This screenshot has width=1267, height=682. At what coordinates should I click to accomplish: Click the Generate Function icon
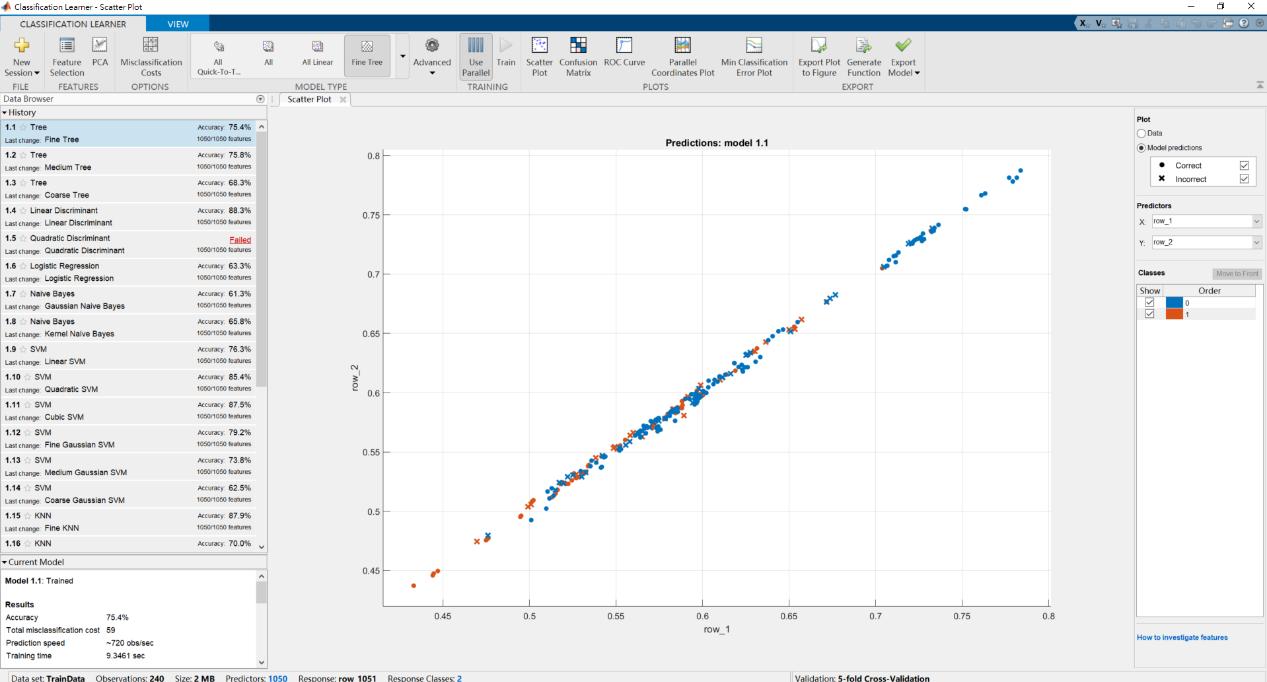tap(864, 46)
